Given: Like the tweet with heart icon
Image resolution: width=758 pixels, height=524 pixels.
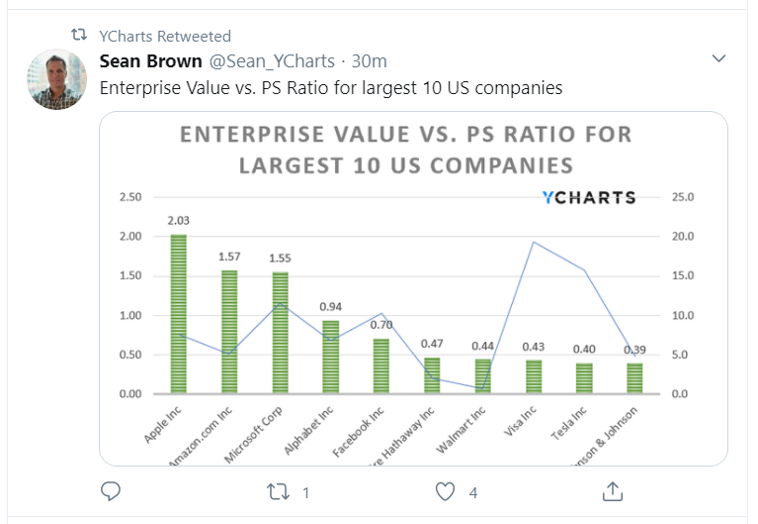Looking at the screenshot, I should [x=445, y=491].
